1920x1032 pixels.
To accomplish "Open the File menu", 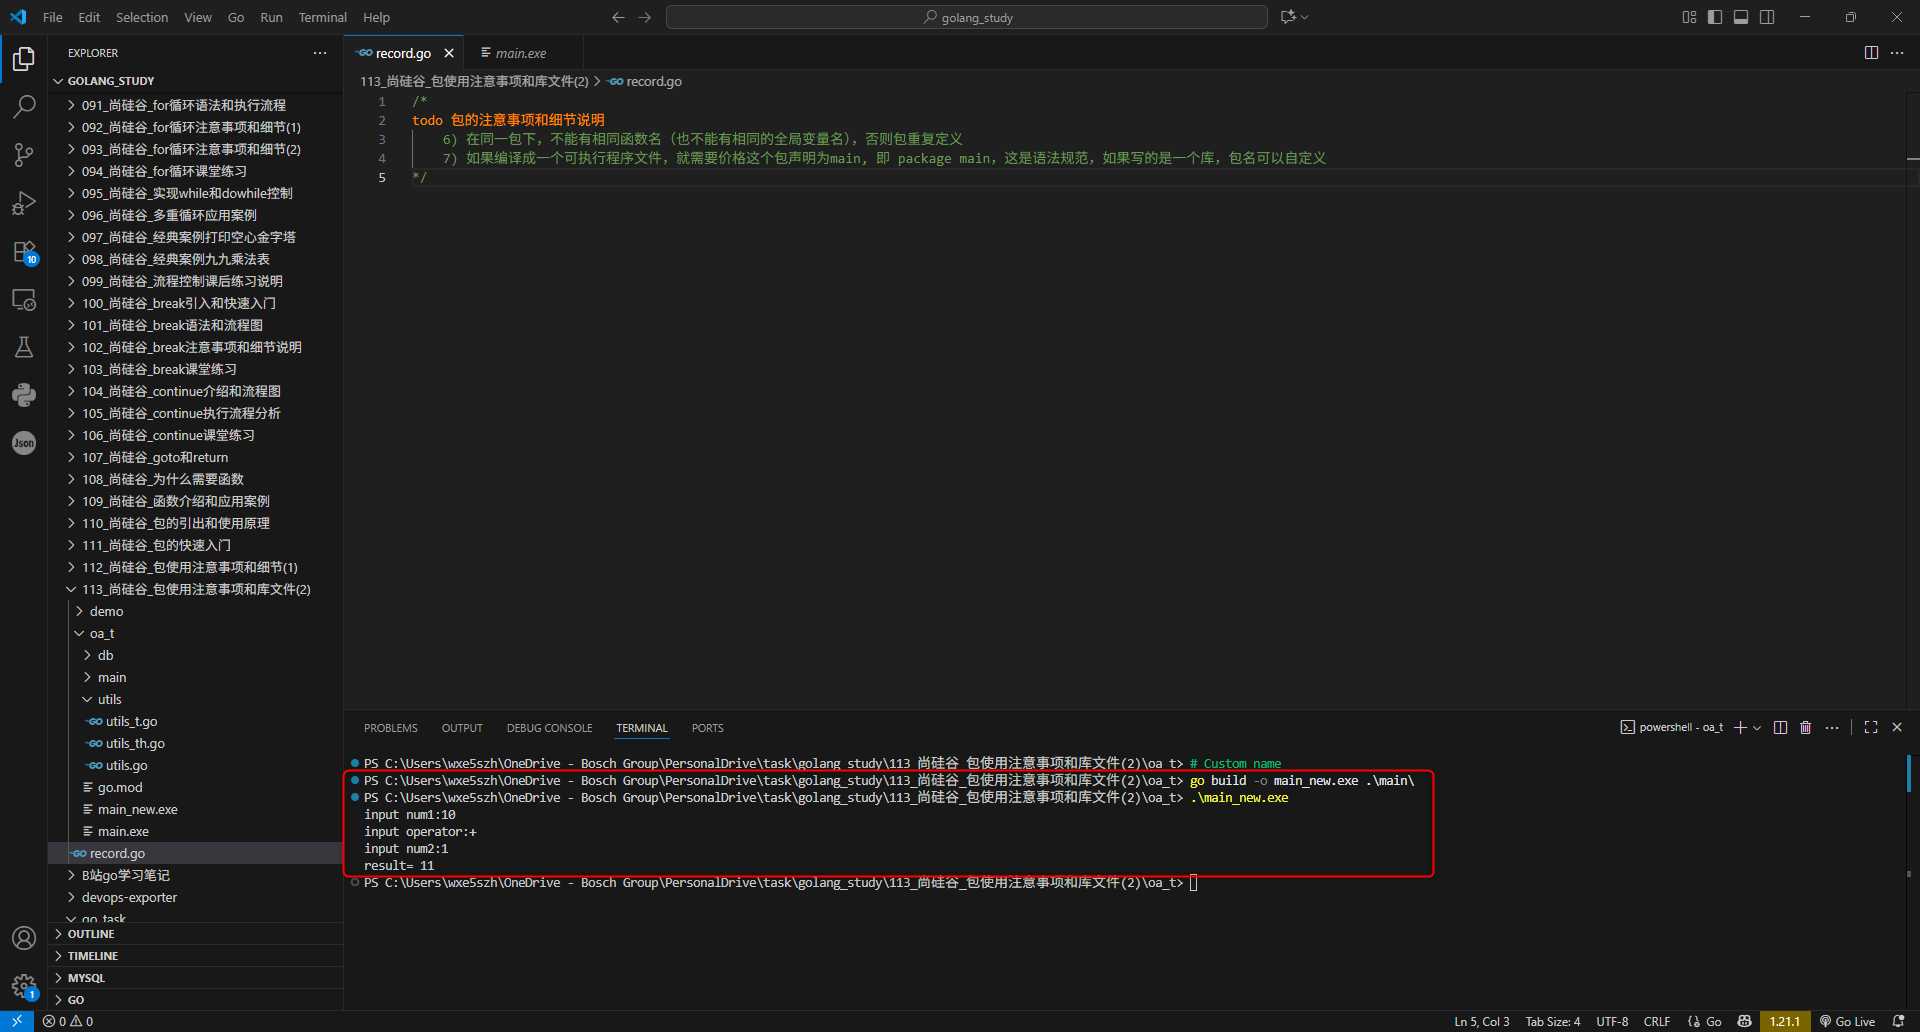I will pos(53,17).
